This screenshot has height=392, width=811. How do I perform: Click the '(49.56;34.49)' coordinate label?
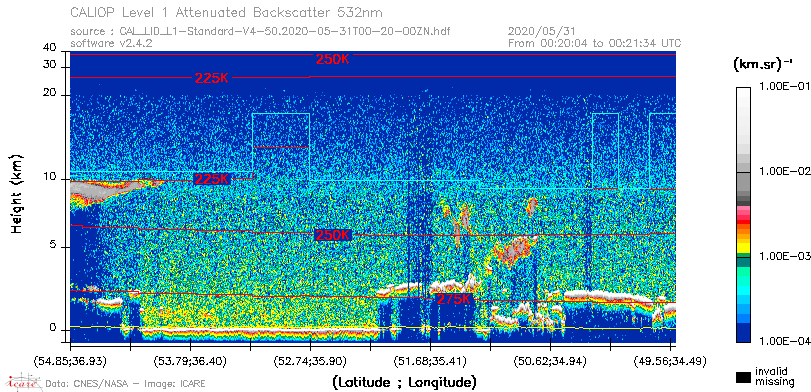coord(670,361)
